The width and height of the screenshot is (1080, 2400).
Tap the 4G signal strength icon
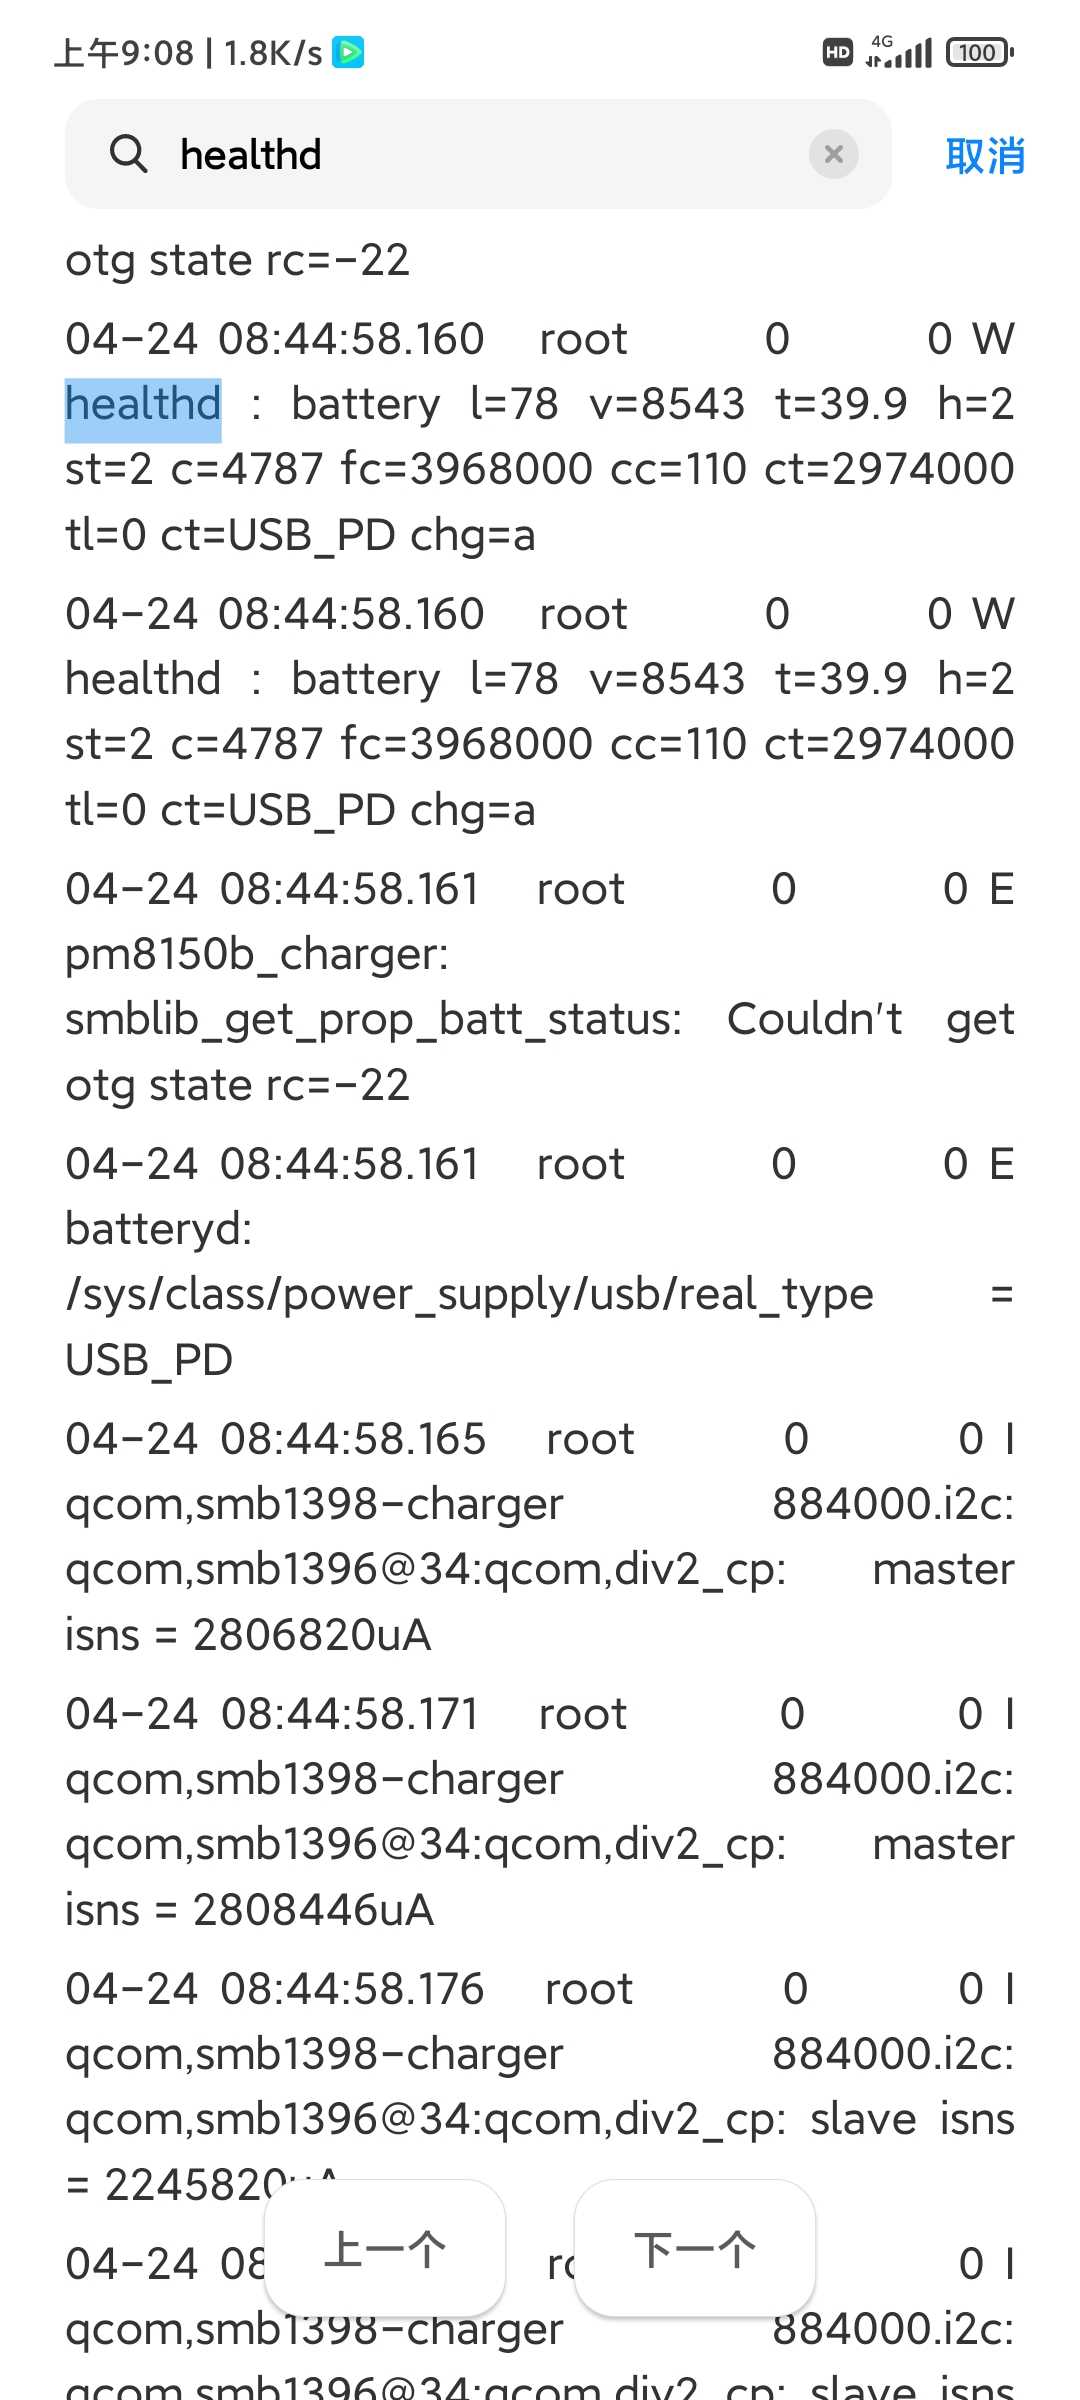899,51
